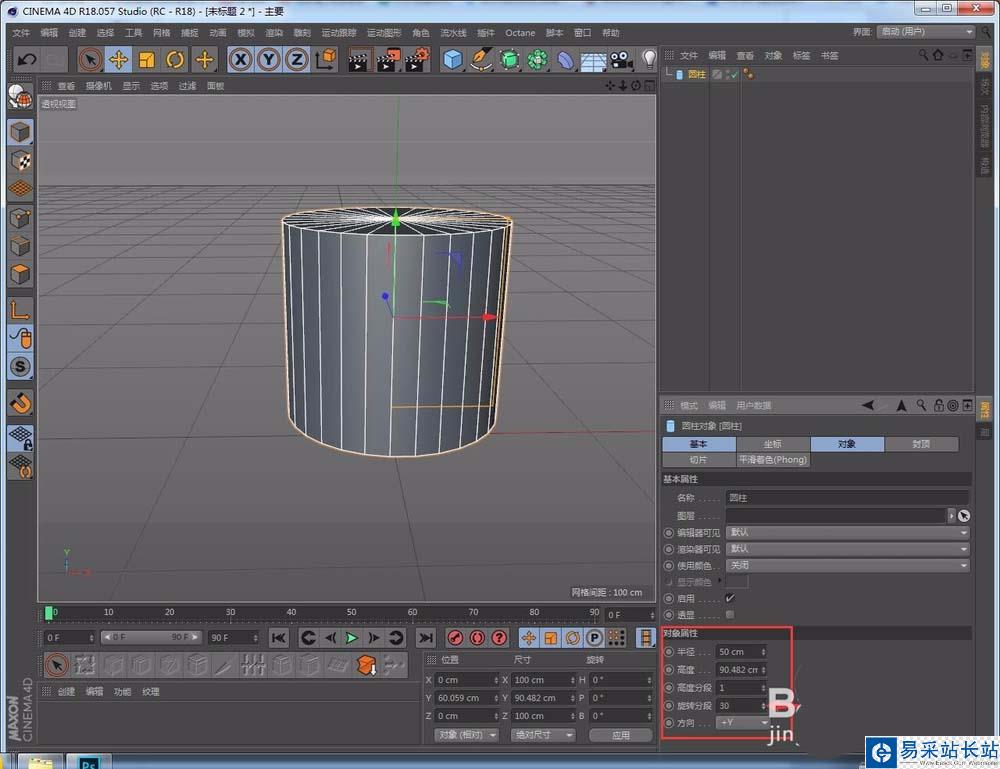Open the 渲染 menu in menu bar
The image size is (1000, 769).
pos(273,33)
